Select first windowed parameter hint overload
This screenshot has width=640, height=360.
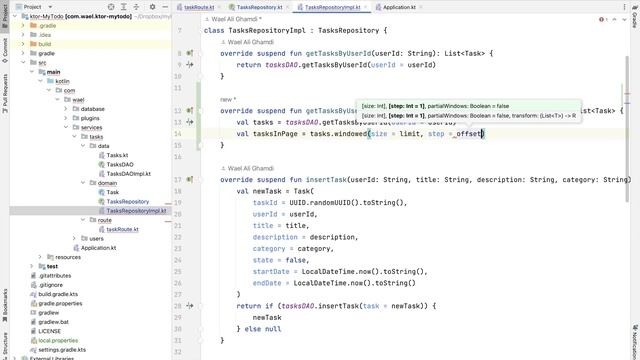pos(435,106)
